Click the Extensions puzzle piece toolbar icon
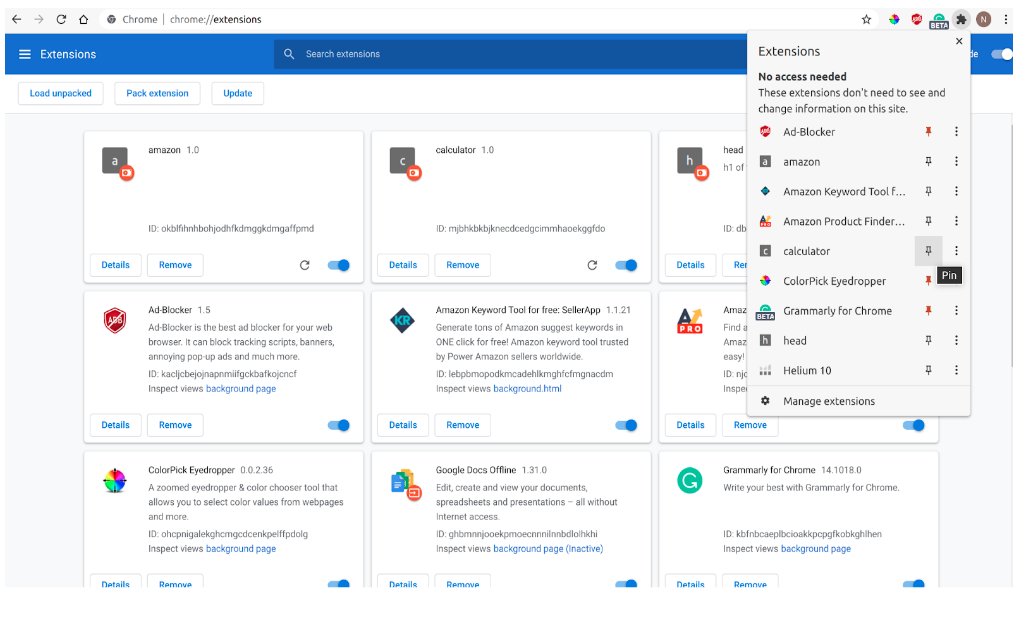1013x618 pixels. (x=961, y=18)
